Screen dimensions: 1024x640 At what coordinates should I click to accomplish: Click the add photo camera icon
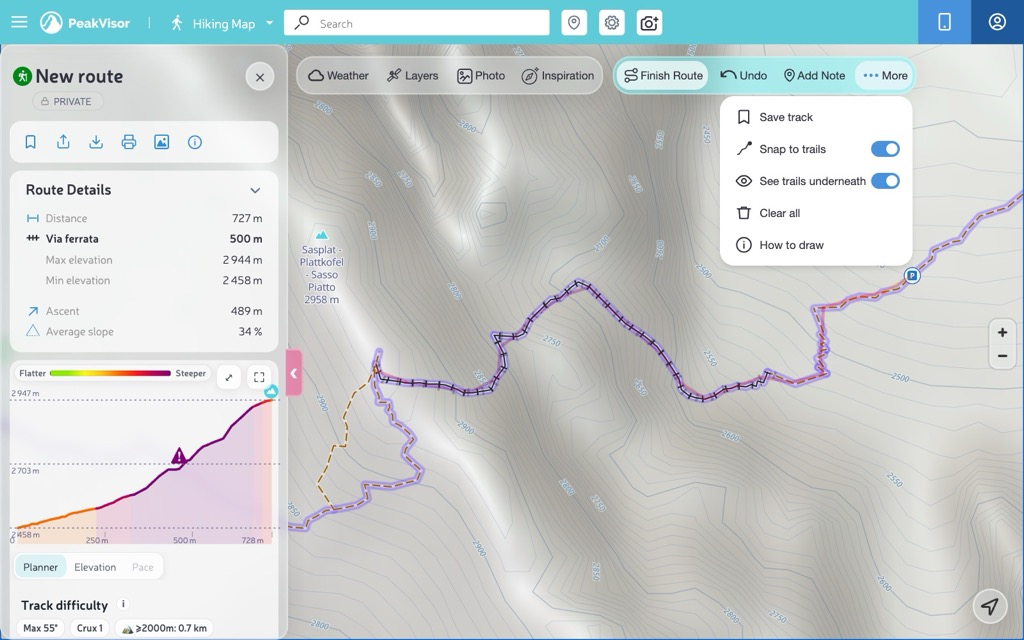[650, 23]
